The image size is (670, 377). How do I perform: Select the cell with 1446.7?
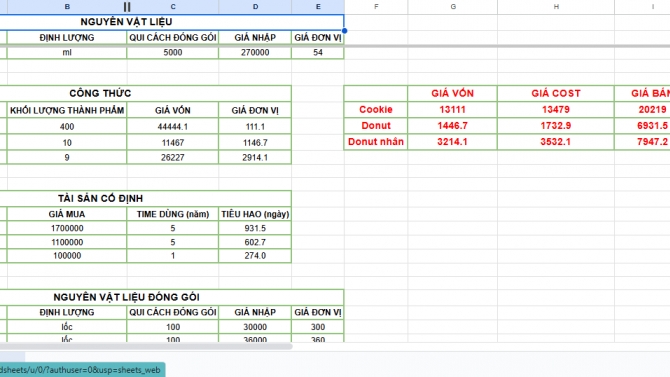coord(453,126)
